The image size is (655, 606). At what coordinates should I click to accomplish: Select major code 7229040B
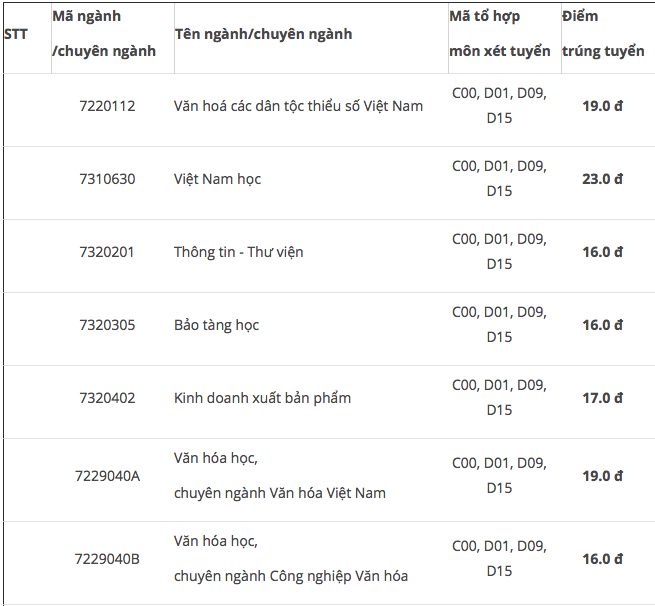tap(107, 559)
